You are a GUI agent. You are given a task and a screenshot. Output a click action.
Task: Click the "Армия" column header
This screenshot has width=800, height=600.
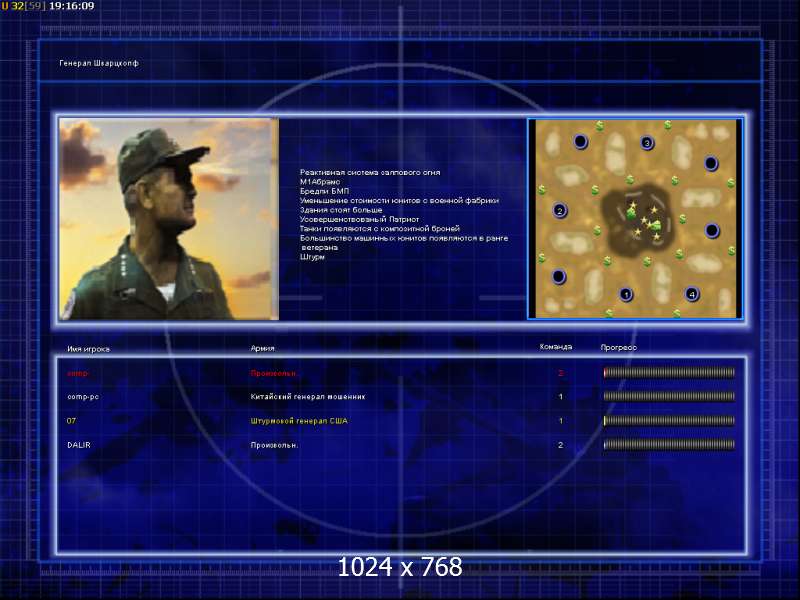(262, 348)
